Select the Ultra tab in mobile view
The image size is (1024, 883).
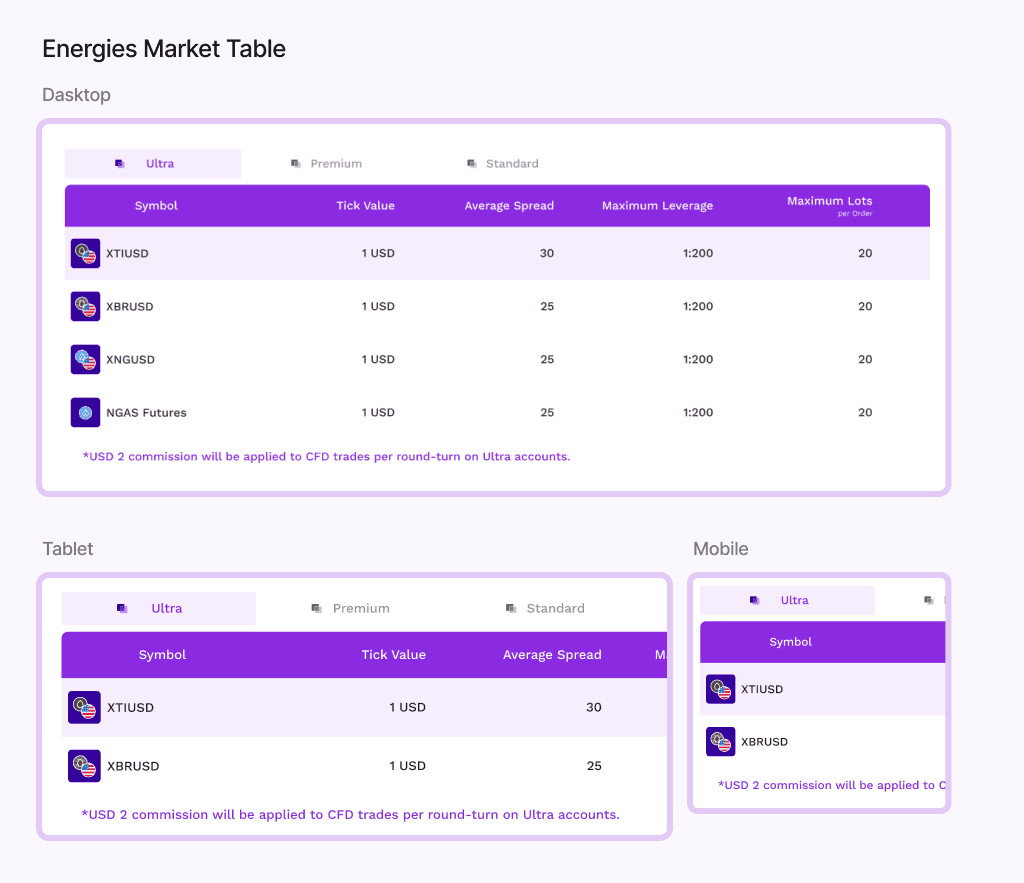(x=787, y=600)
